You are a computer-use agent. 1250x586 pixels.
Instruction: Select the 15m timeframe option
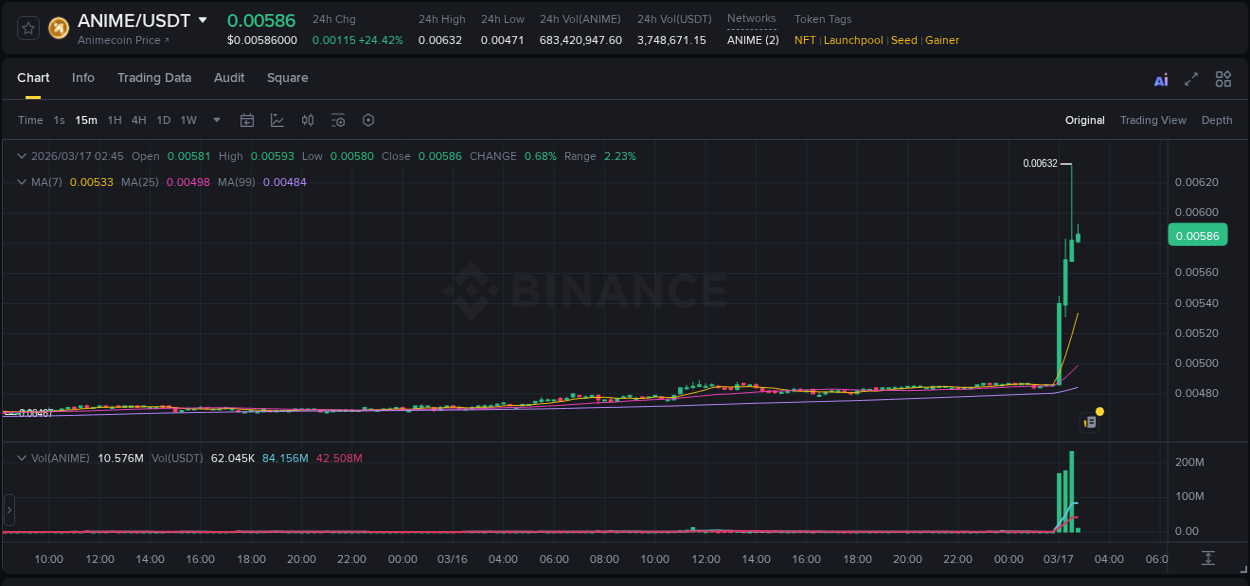click(x=86, y=120)
